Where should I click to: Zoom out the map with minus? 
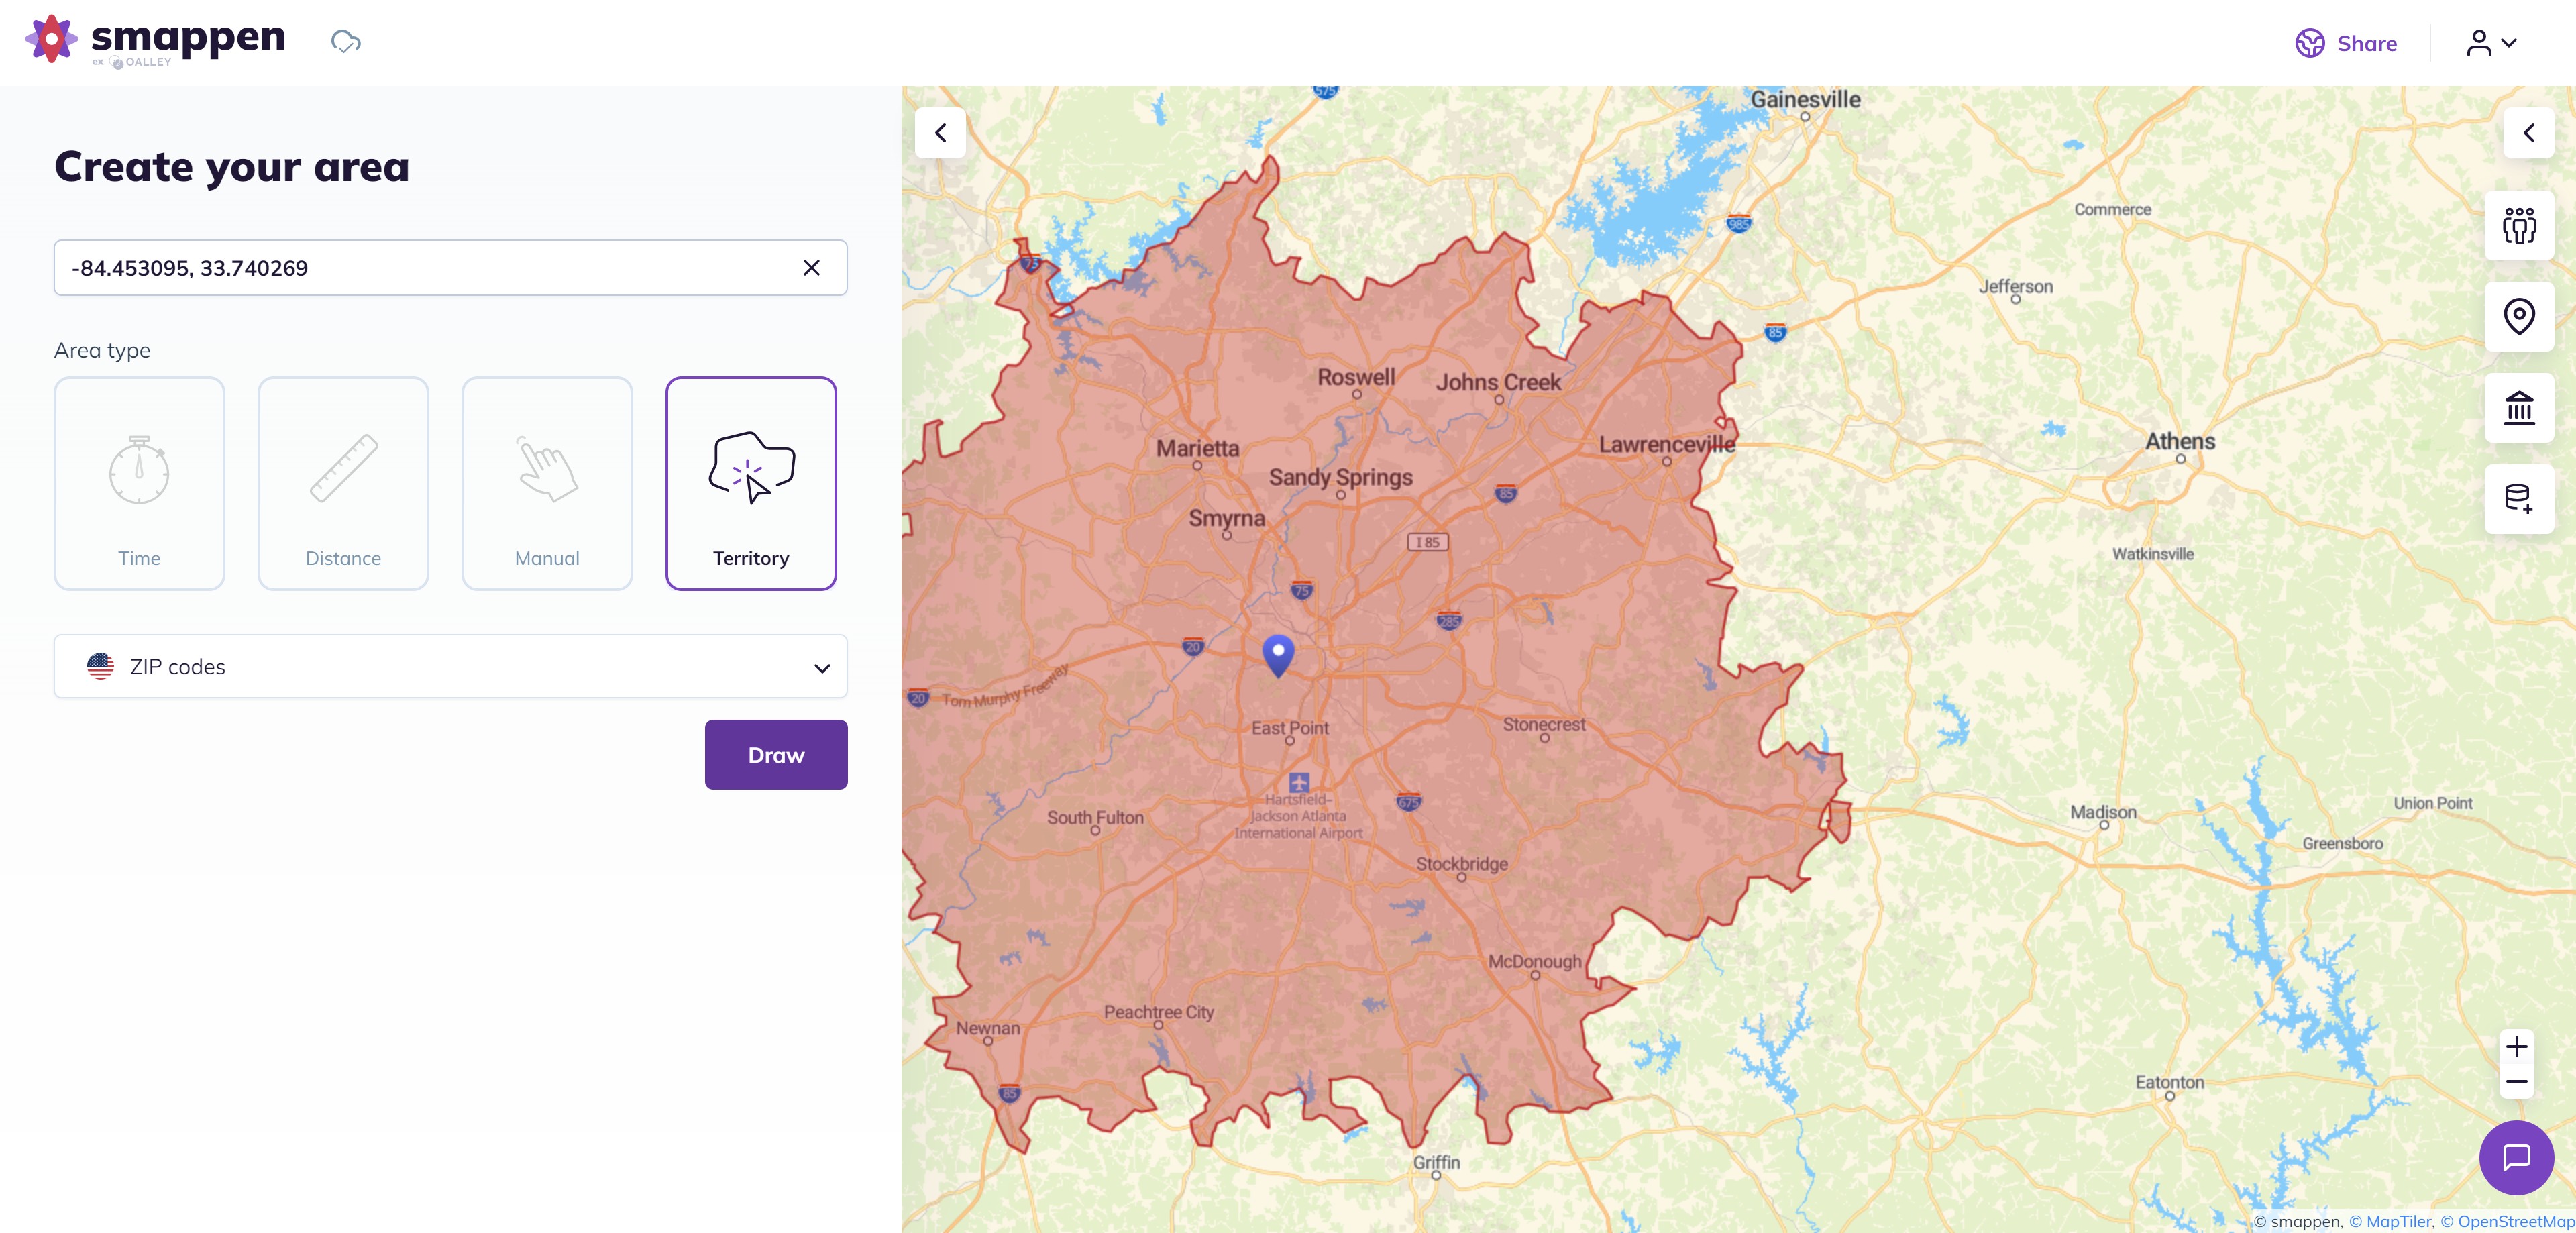(2516, 1082)
